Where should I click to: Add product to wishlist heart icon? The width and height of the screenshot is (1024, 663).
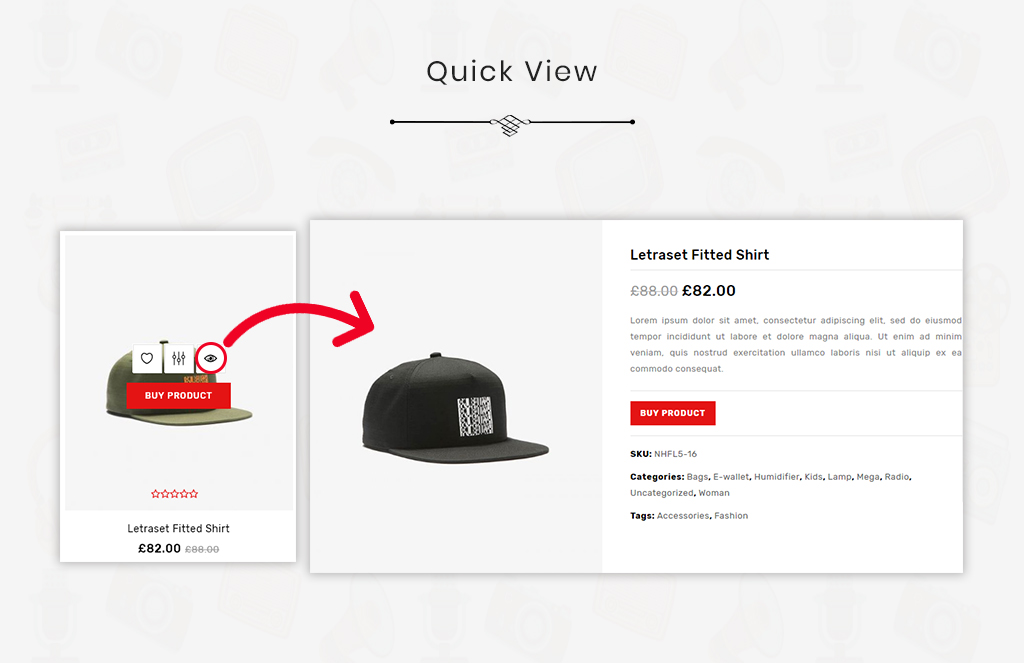147,358
